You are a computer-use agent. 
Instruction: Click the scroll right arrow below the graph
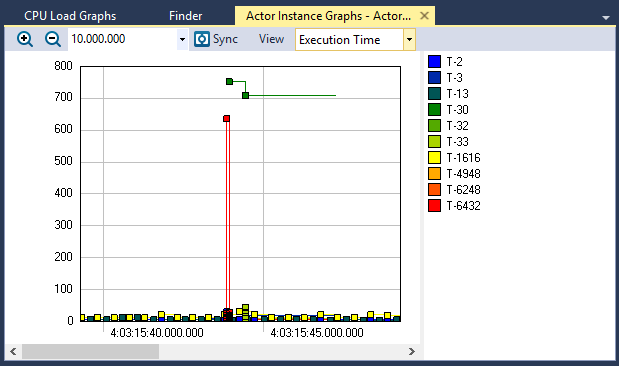(x=412, y=351)
